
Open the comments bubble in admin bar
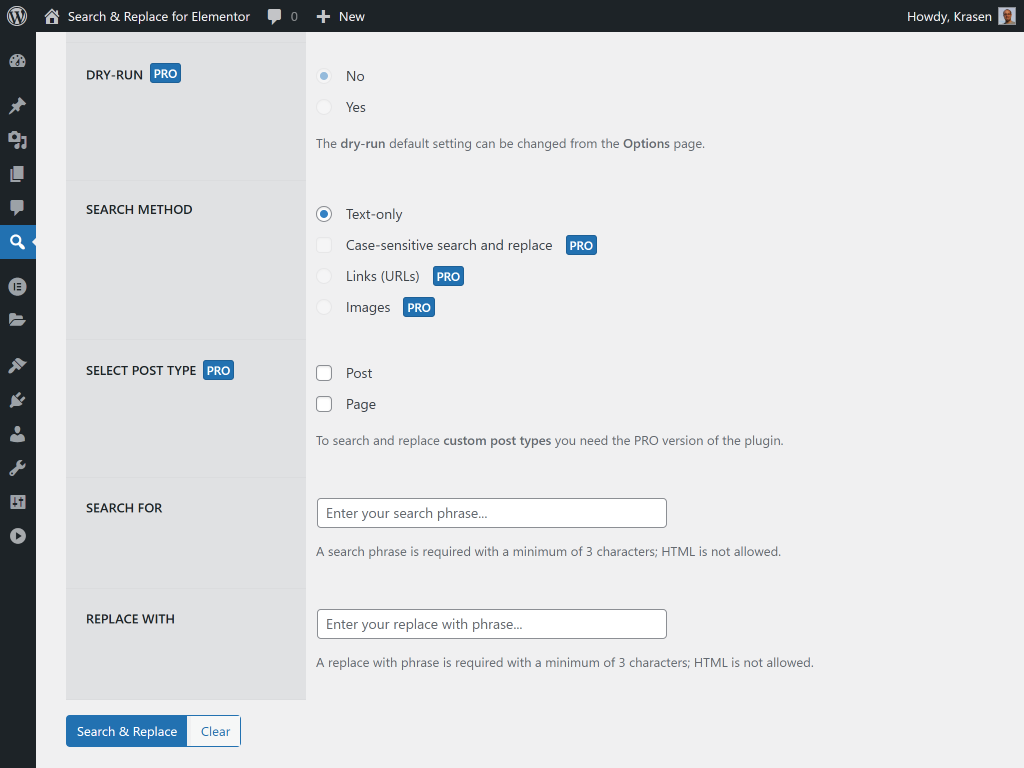tap(274, 16)
